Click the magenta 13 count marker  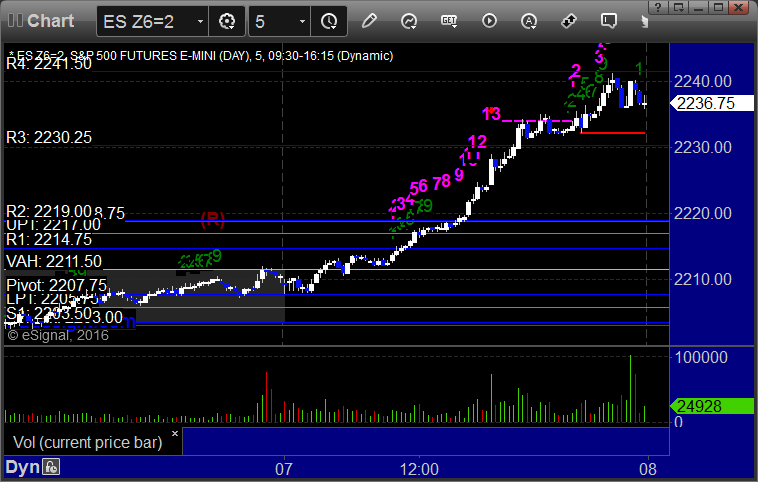click(x=491, y=114)
